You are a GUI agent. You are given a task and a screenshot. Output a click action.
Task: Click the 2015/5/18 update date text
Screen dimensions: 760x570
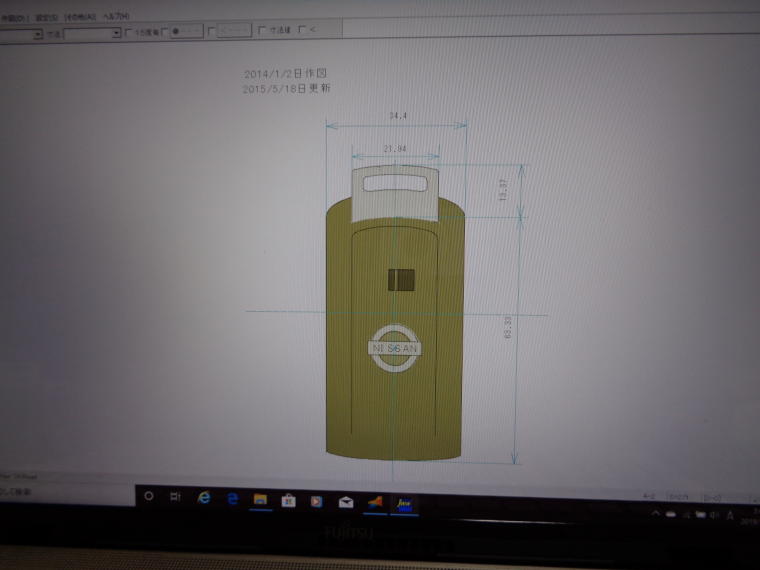point(286,88)
